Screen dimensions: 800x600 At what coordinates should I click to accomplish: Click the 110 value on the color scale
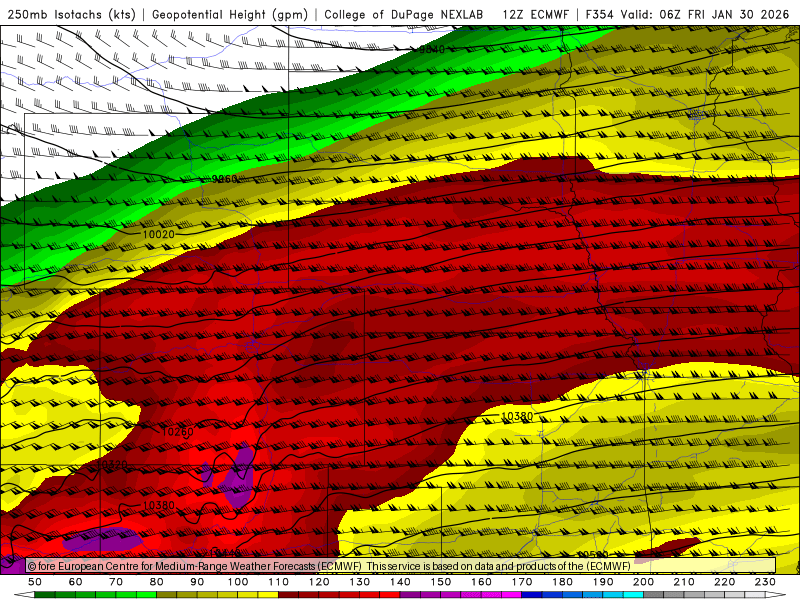279,582
